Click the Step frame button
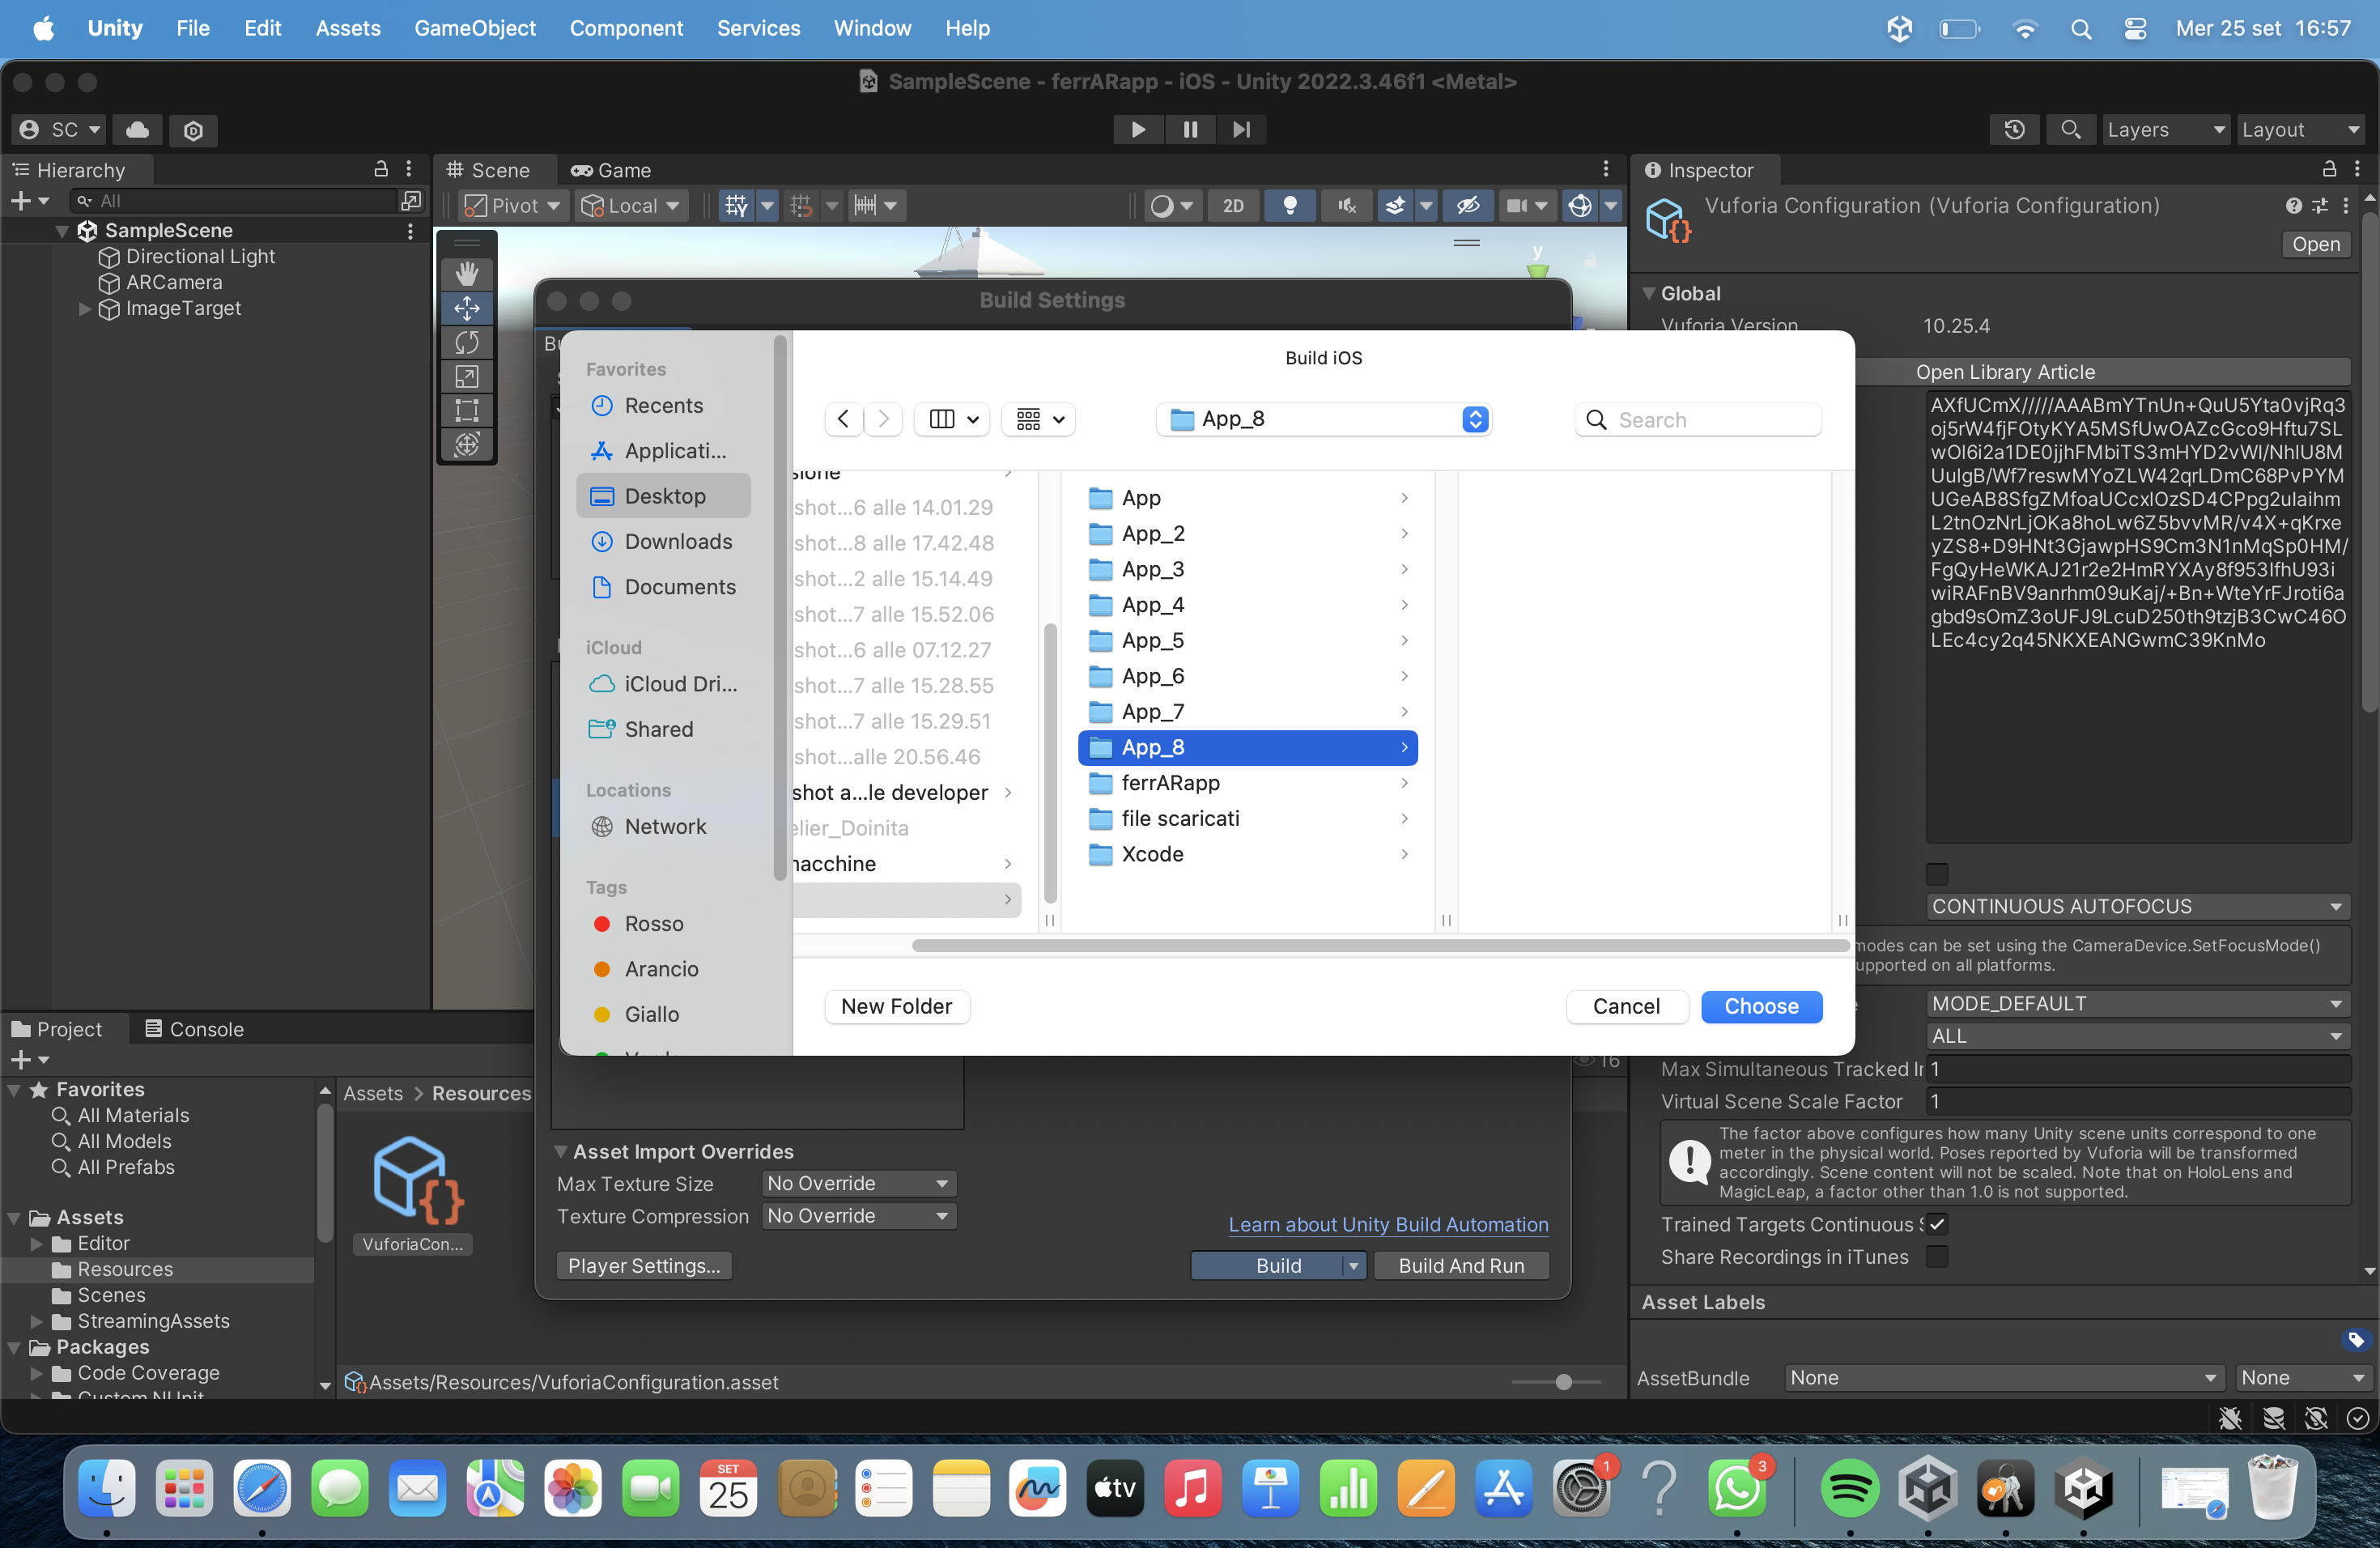The height and width of the screenshot is (1548, 2380). 1241,130
